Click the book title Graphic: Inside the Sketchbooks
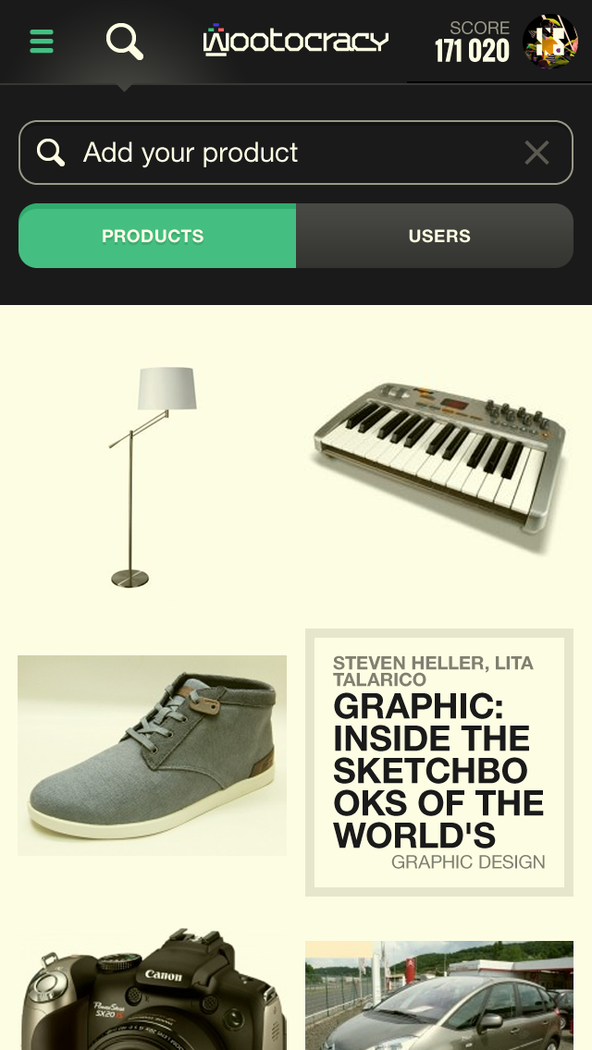592x1050 pixels. [x=439, y=771]
